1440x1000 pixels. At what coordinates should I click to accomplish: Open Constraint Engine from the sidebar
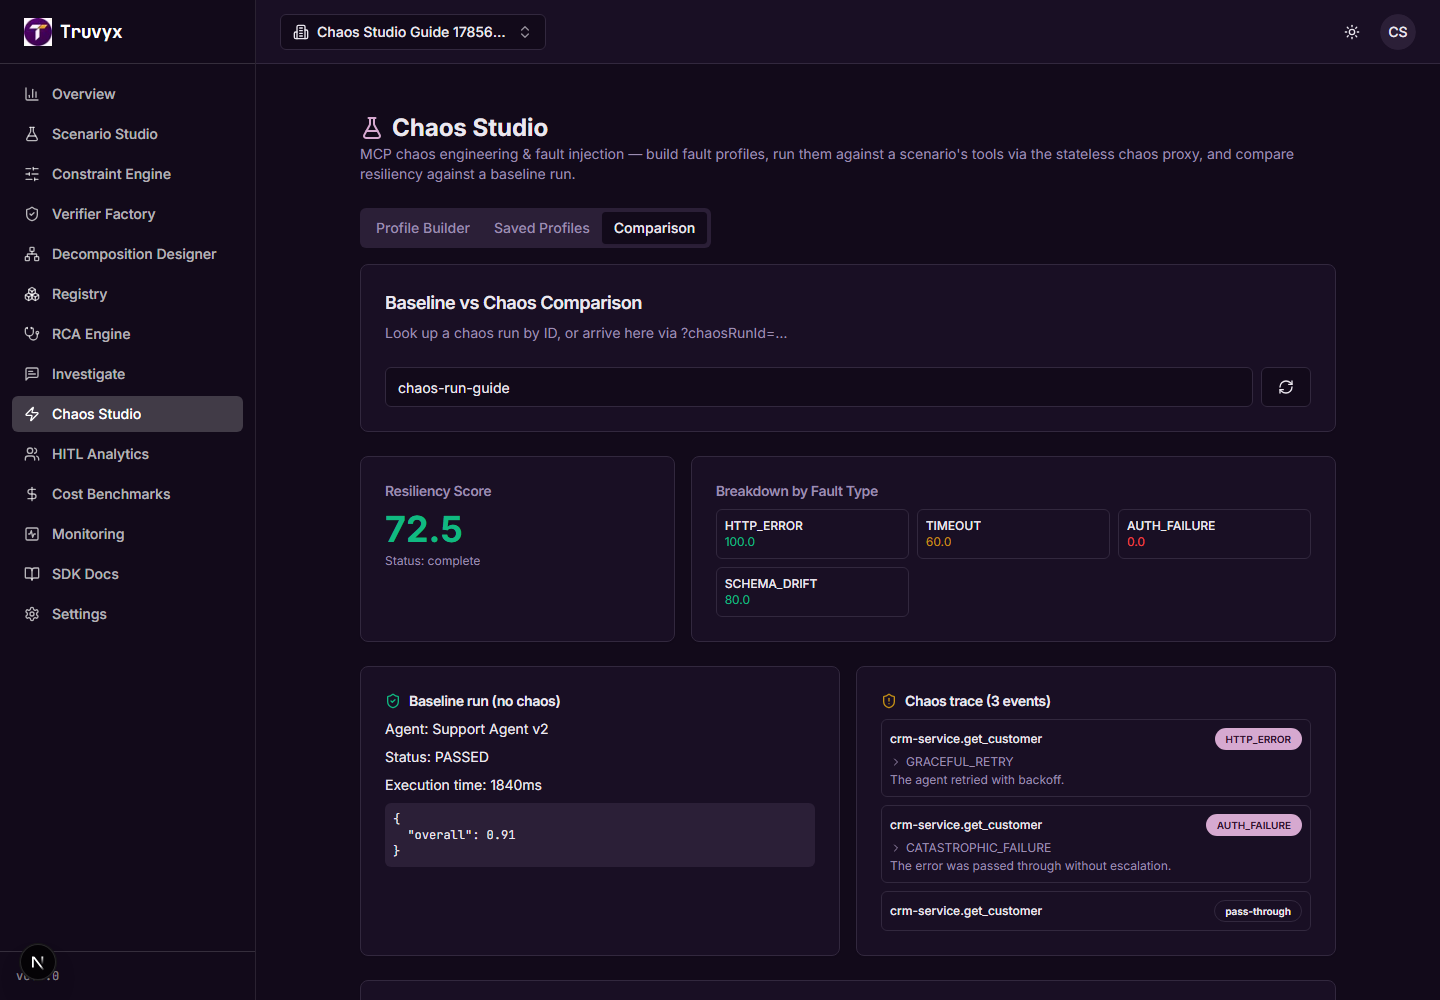tap(127, 174)
